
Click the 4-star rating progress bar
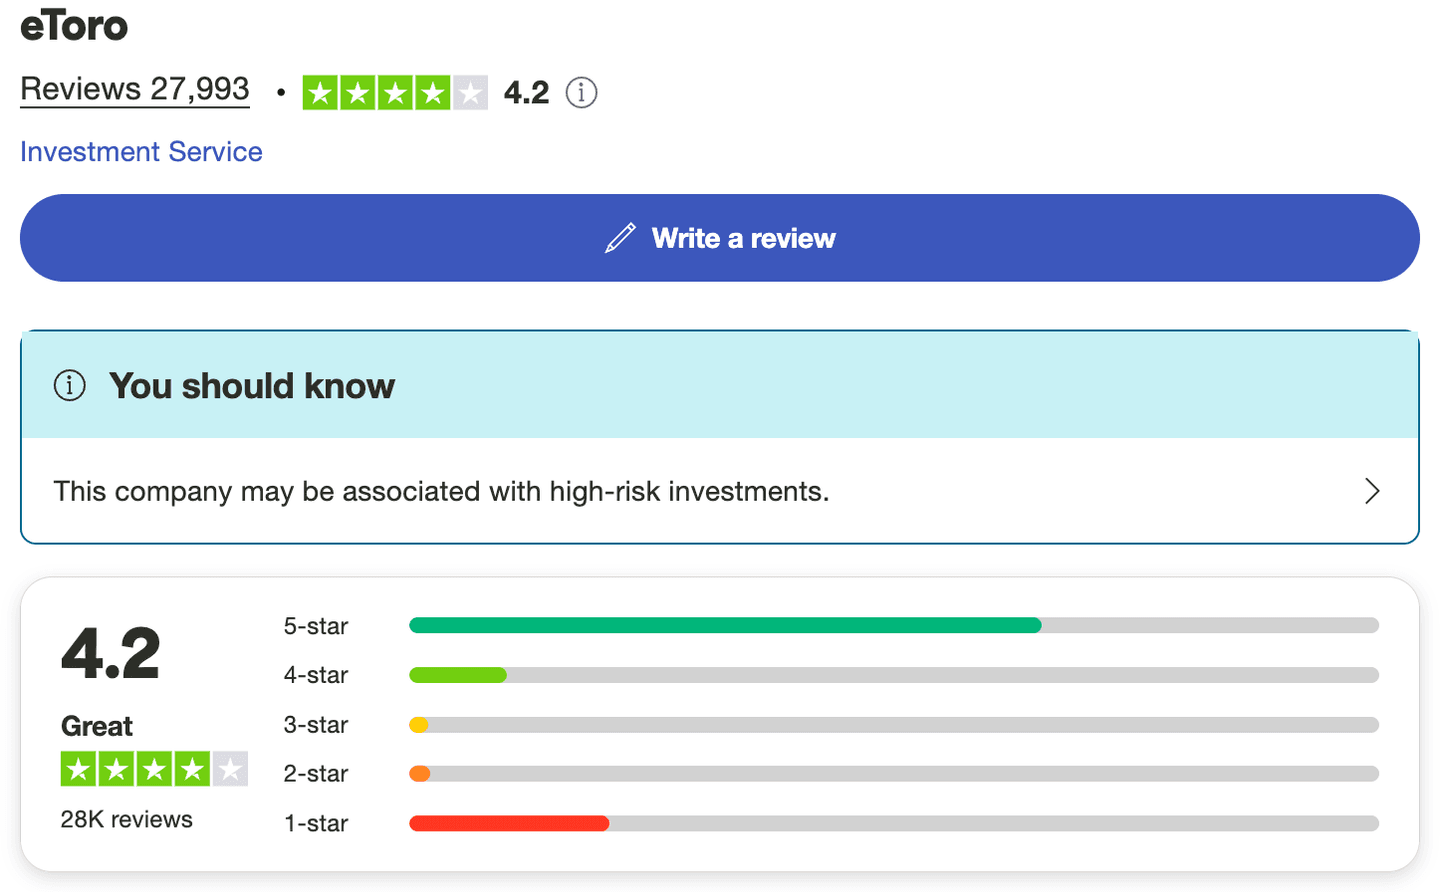(894, 674)
